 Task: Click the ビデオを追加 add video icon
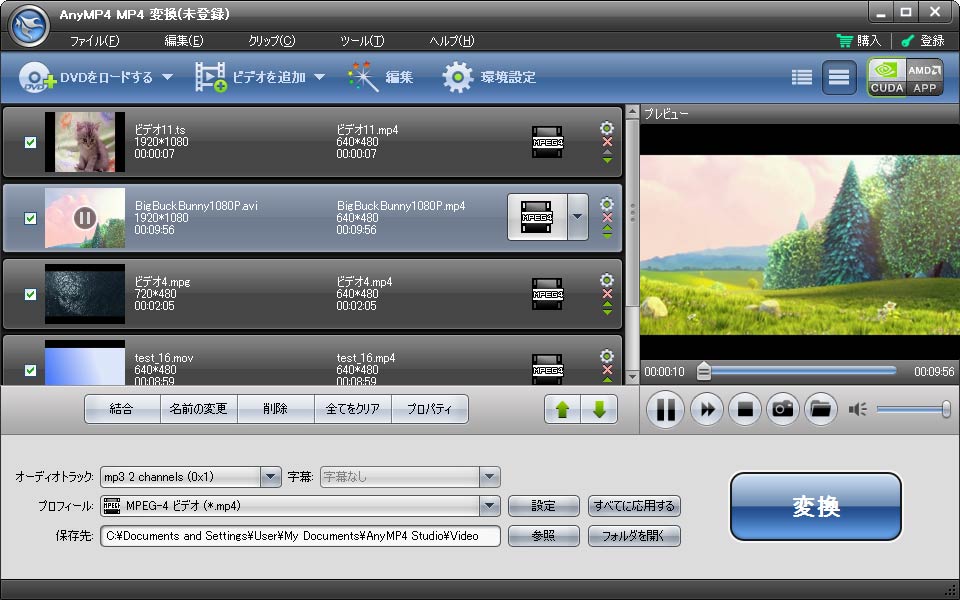213,76
